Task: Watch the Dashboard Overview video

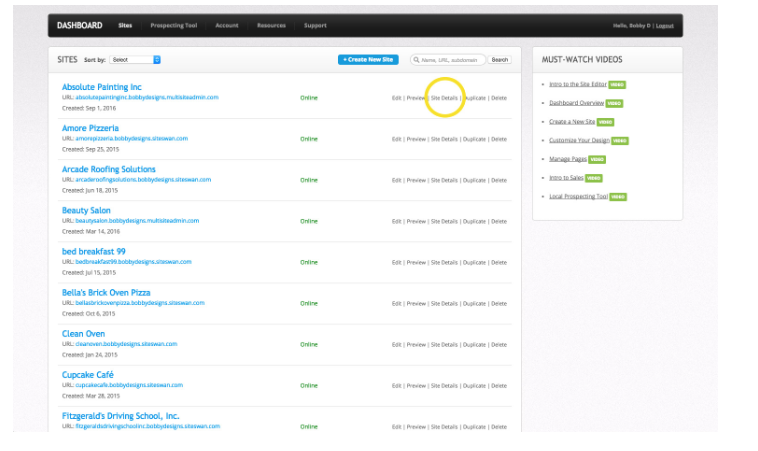Action: pyautogui.click(x=576, y=103)
